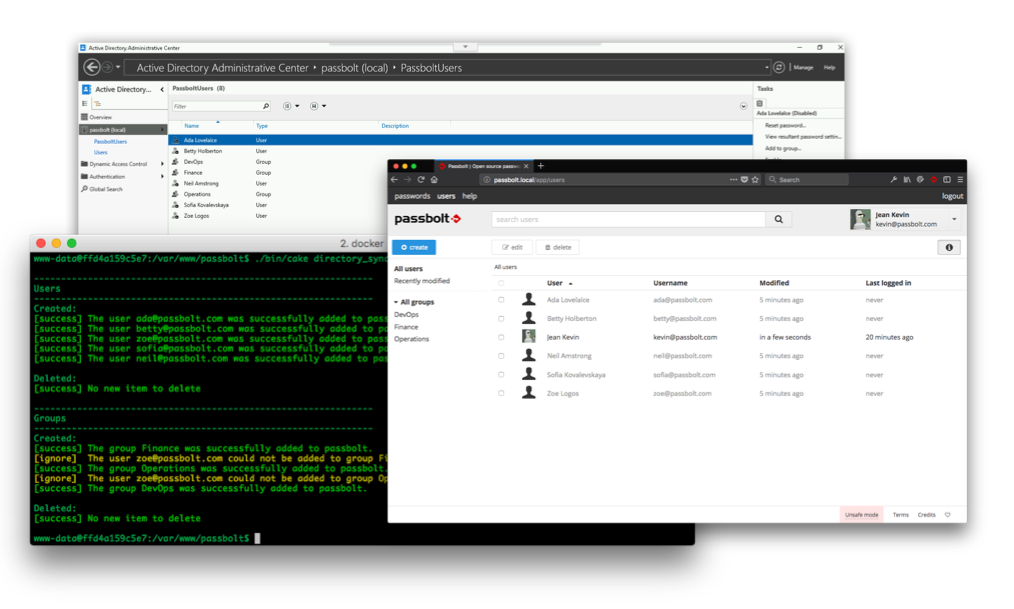Expand passbolt (local) node arrow

click(162, 130)
